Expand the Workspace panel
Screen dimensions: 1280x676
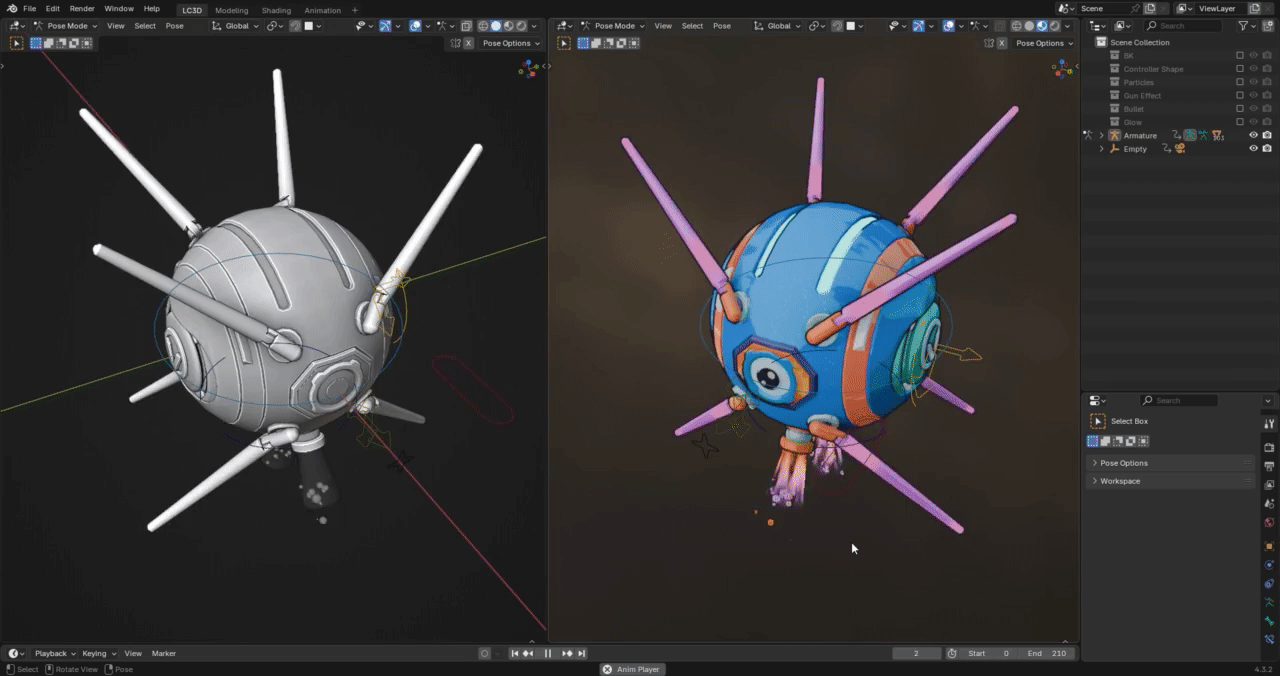[1171, 481]
